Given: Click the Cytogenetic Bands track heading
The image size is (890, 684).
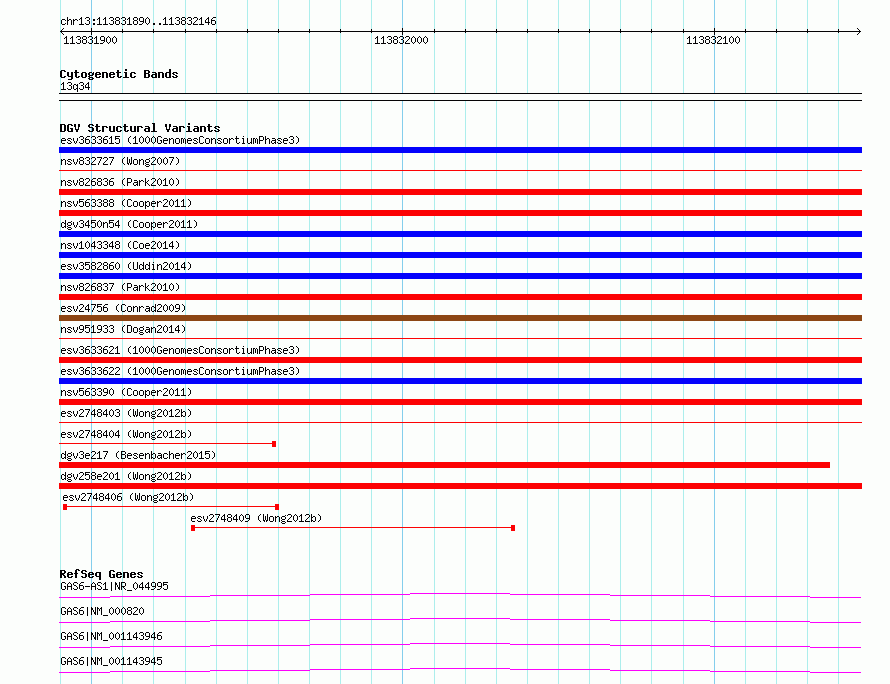Looking at the screenshot, I should [119, 74].
